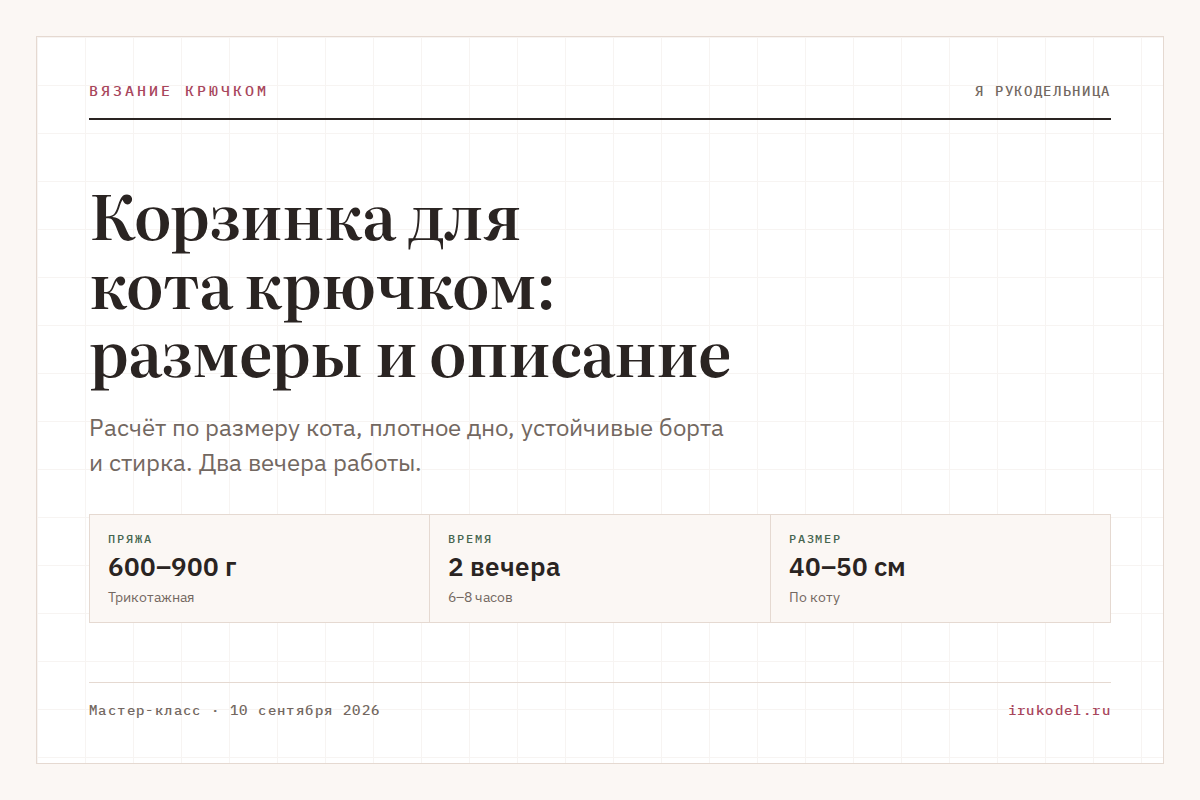The width and height of the screenshot is (1200, 800).
Task: Select the 600–900 г value
Action: tap(172, 567)
